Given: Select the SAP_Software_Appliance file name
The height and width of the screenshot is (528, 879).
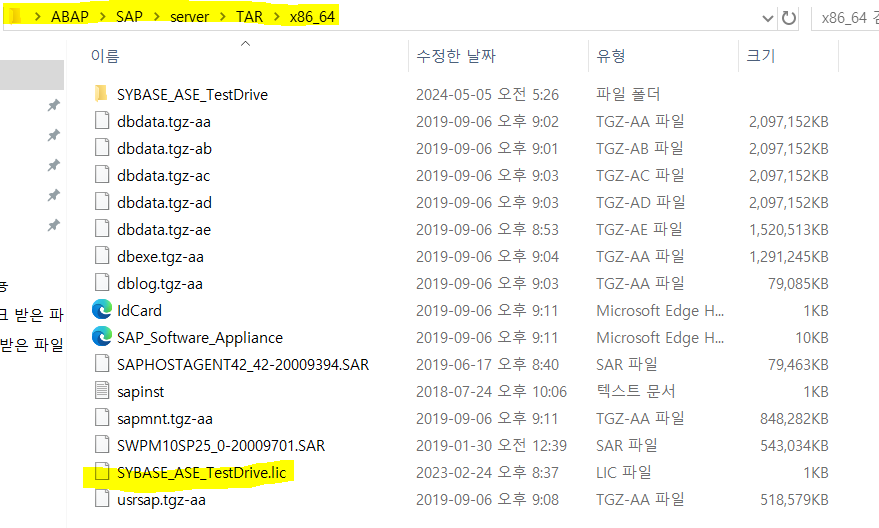Looking at the screenshot, I should [x=200, y=338].
